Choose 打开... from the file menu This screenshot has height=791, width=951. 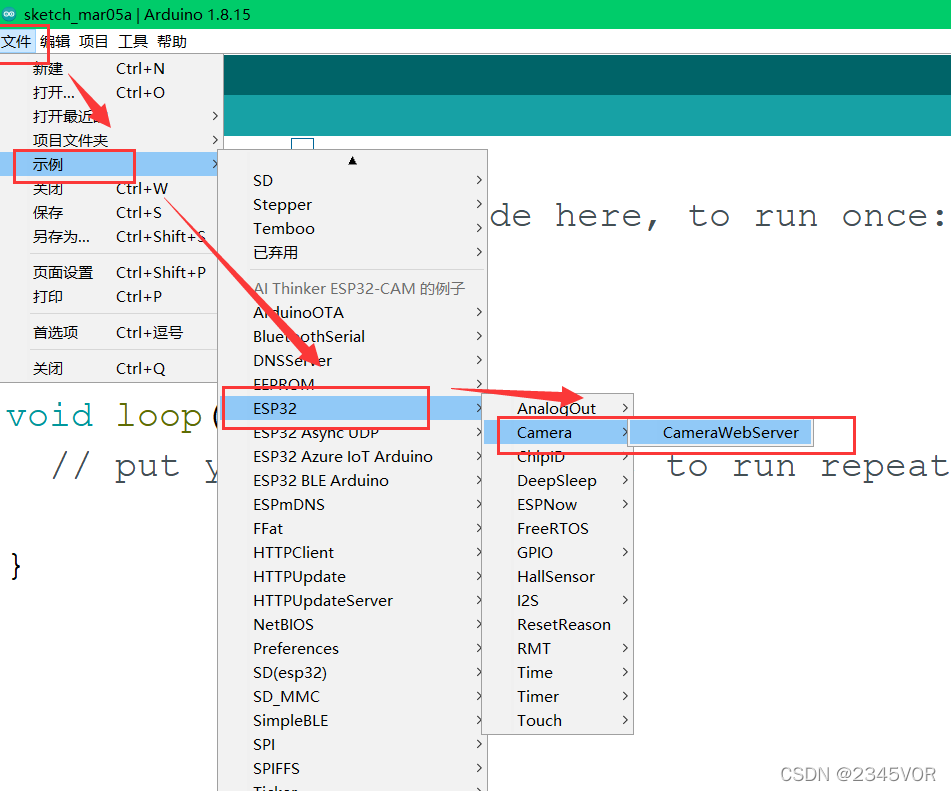(x=109, y=92)
